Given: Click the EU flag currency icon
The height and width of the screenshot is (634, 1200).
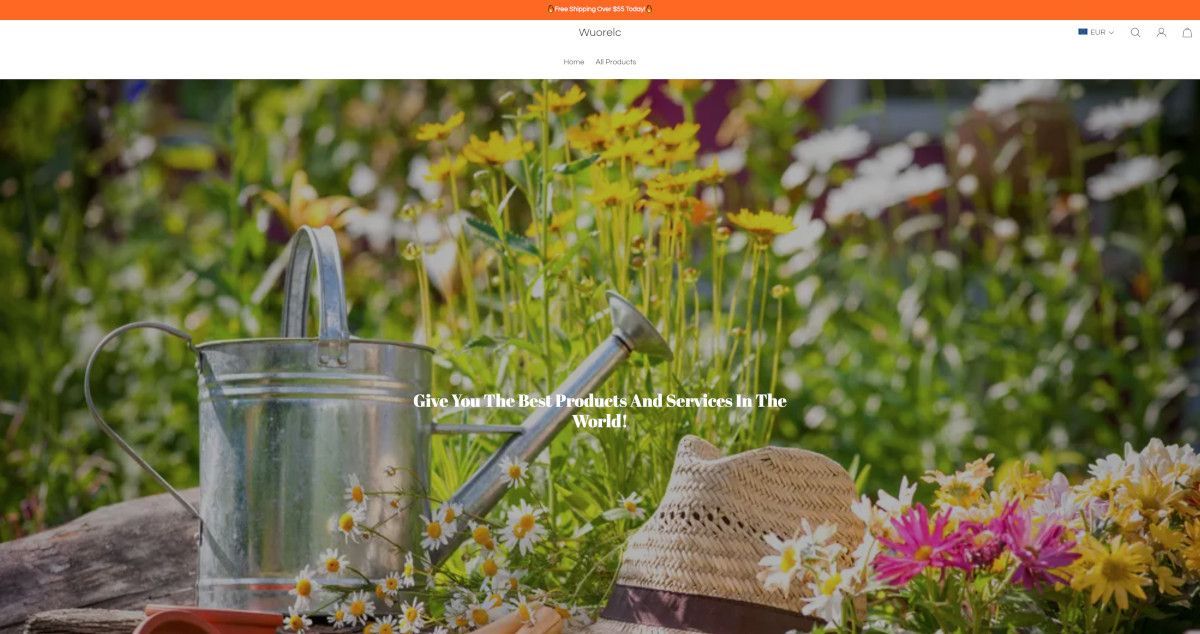Looking at the screenshot, I should click(1083, 32).
